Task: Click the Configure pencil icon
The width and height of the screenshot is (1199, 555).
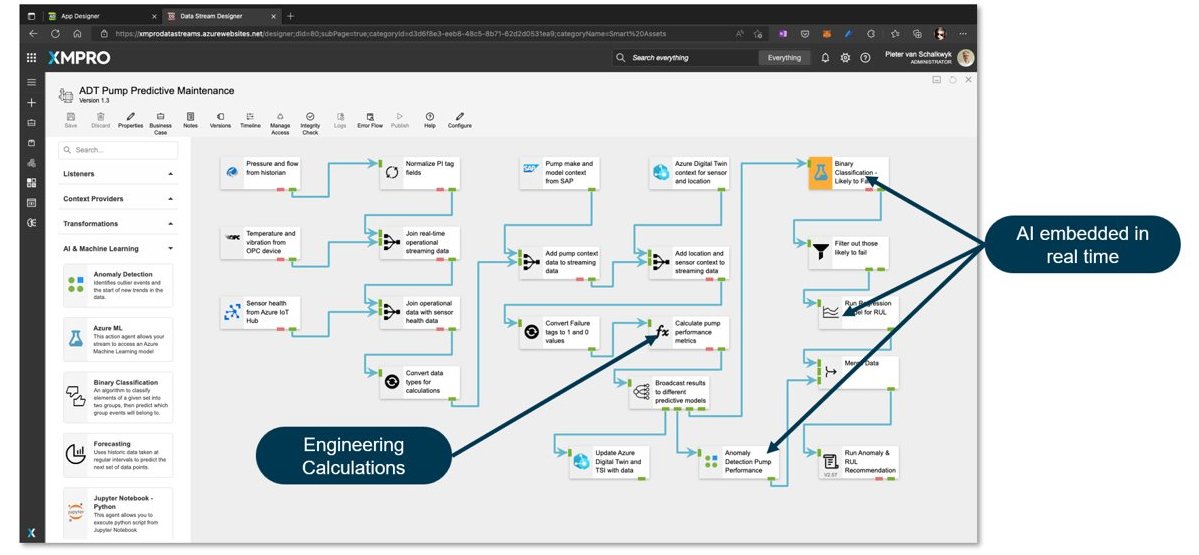Action: (460, 119)
